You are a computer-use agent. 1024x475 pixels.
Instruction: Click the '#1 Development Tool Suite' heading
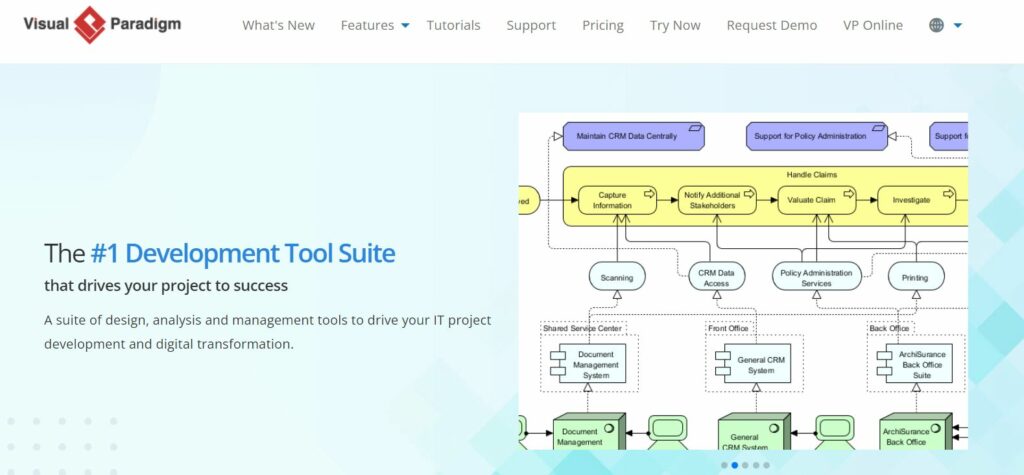coord(243,253)
